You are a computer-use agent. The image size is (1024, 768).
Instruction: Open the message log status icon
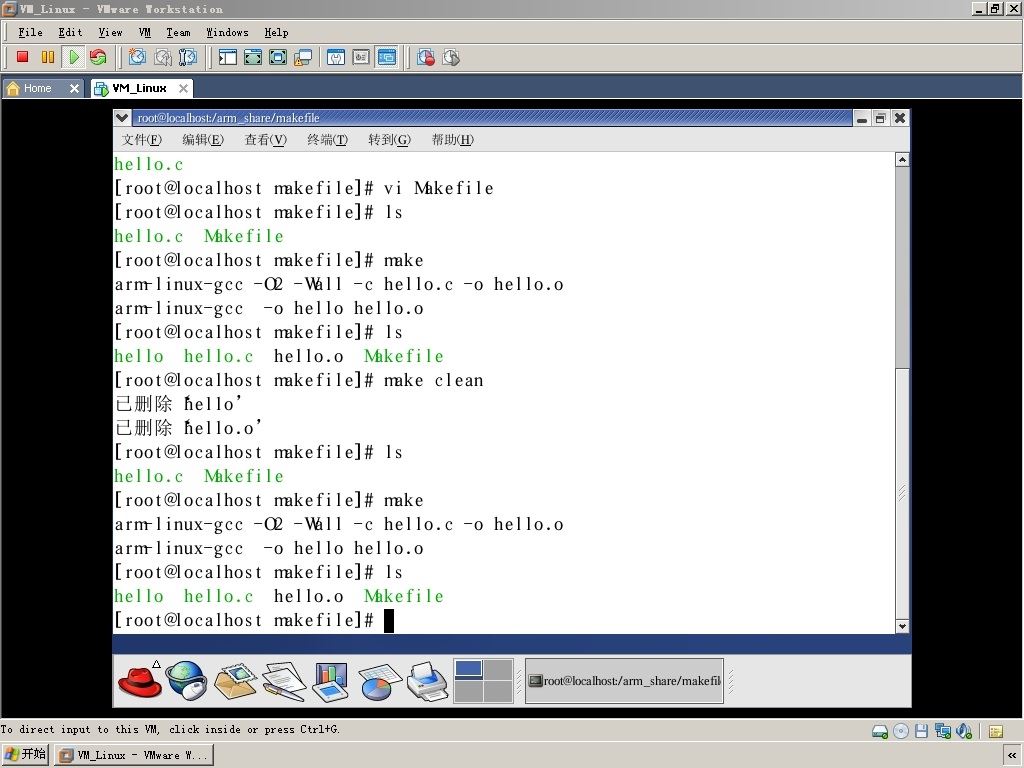coord(995,731)
